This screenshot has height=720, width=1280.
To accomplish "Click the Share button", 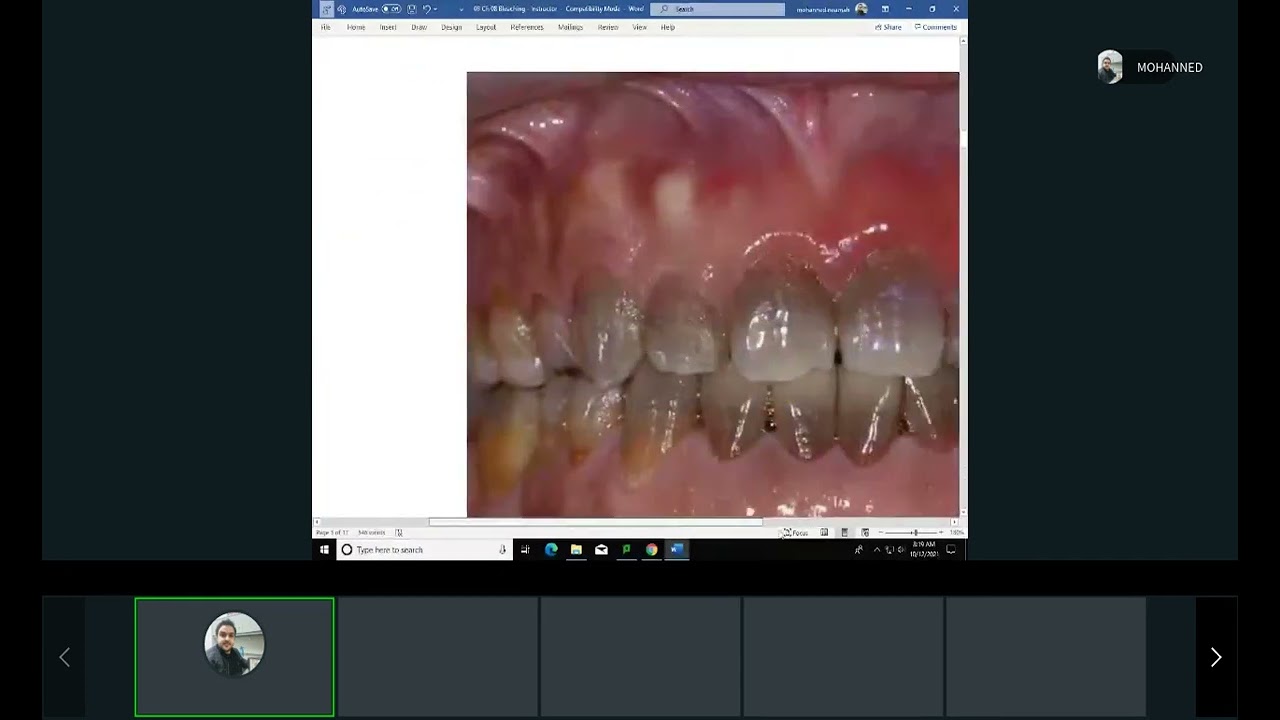I will (888, 27).
